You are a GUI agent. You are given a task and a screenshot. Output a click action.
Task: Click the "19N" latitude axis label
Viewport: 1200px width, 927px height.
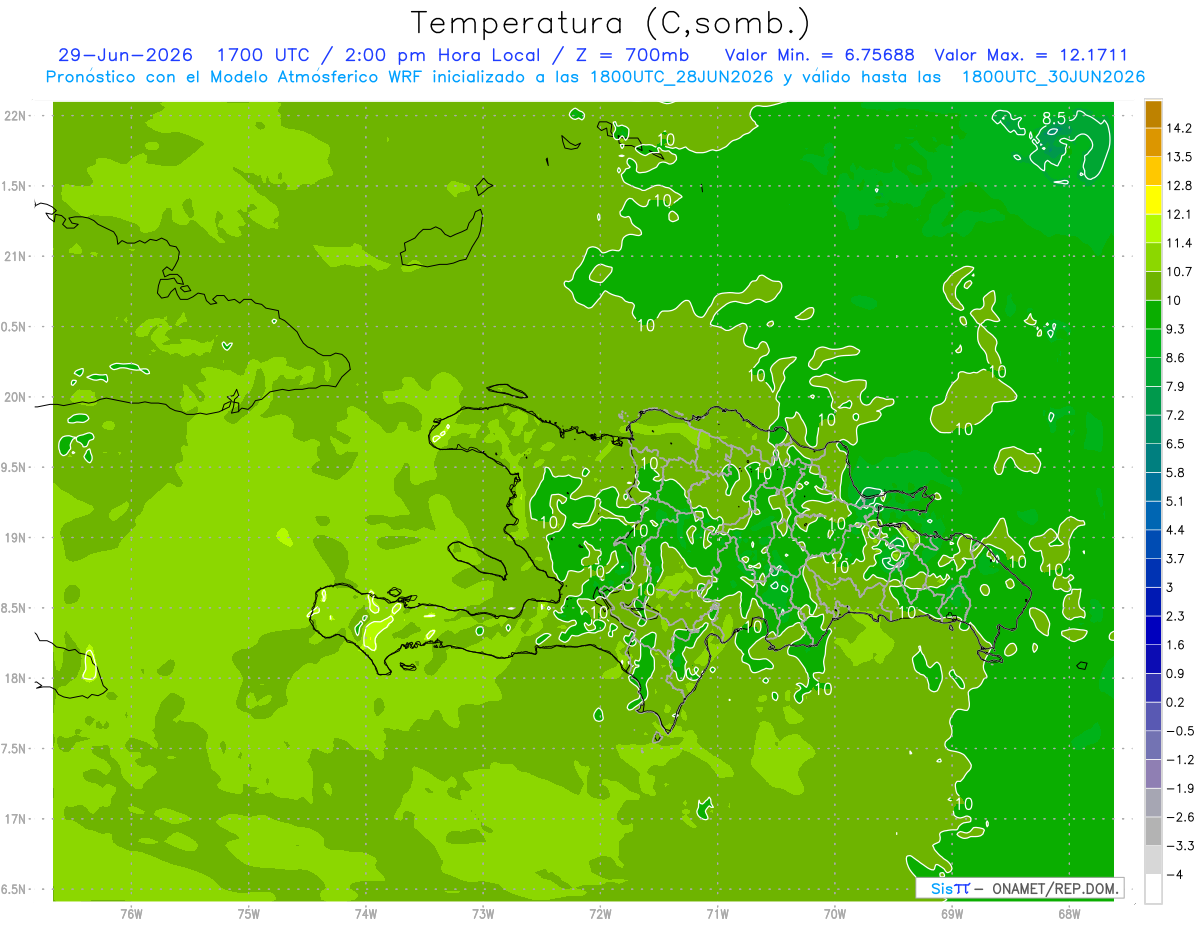pyautogui.click(x=17, y=538)
